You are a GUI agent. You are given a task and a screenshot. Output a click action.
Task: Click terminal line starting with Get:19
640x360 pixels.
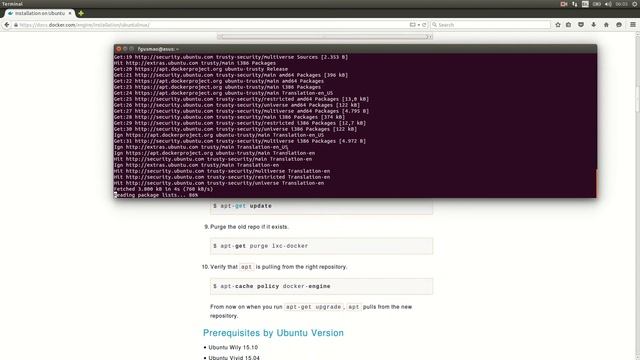coord(231,57)
